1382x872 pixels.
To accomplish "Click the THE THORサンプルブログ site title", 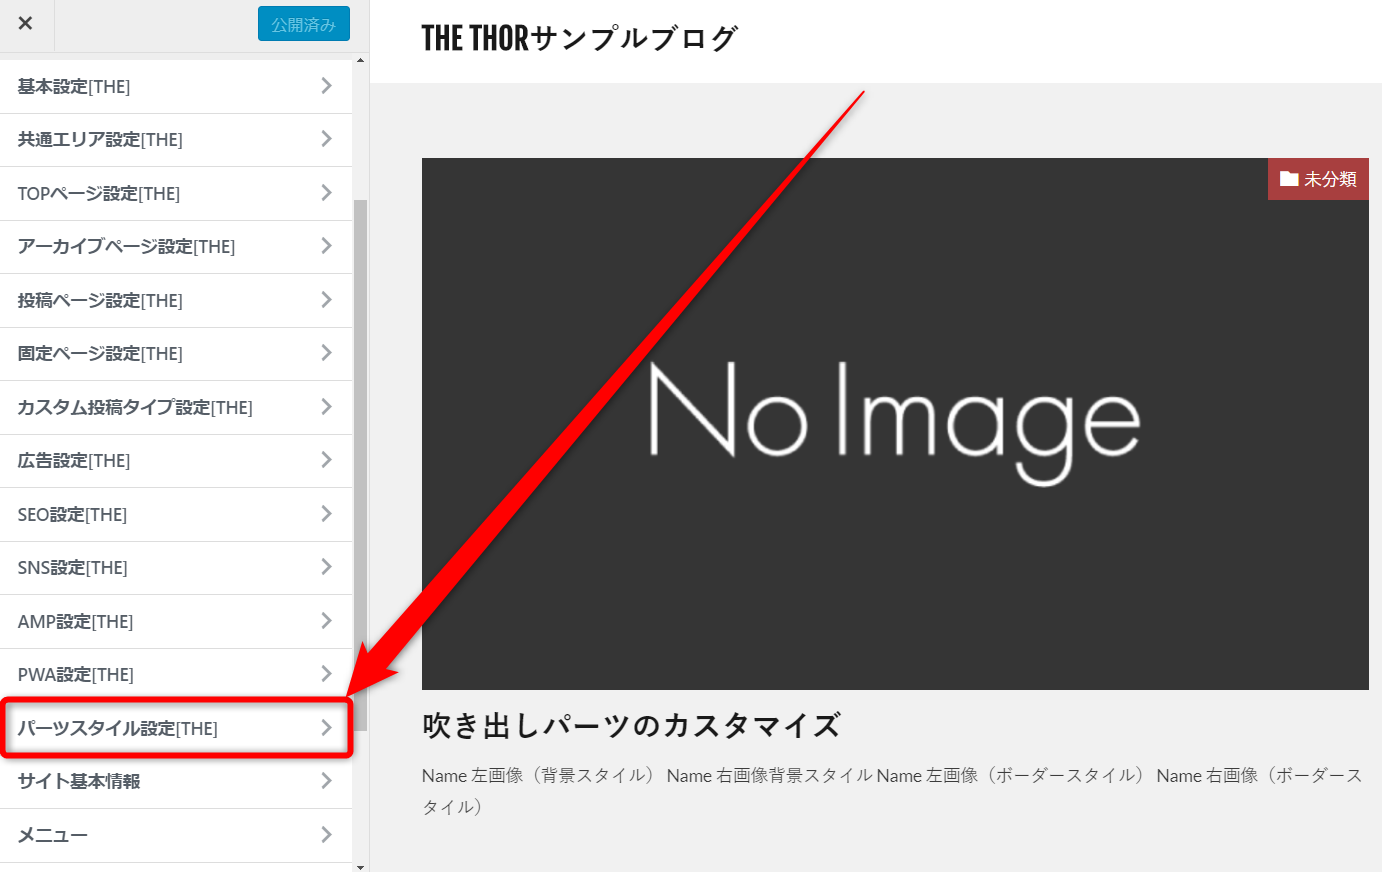I will (x=579, y=38).
